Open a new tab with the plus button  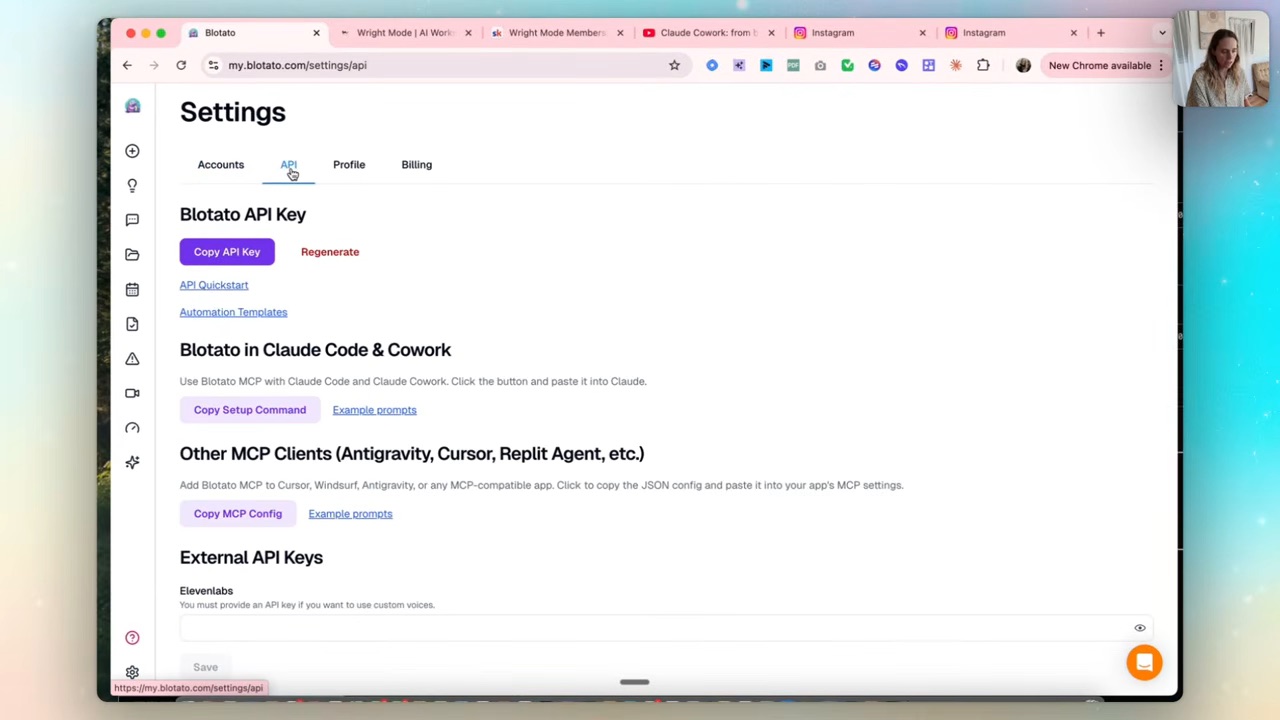click(1100, 33)
